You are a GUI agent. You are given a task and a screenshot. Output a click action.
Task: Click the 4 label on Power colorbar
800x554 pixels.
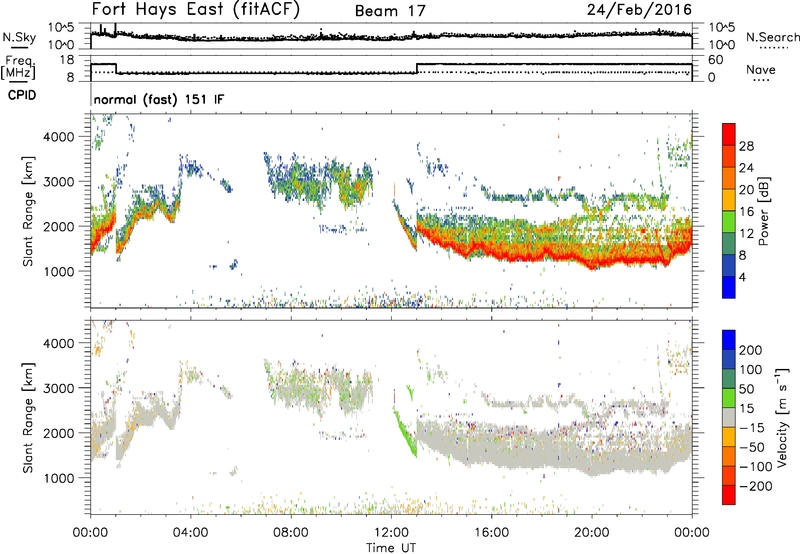(x=743, y=277)
